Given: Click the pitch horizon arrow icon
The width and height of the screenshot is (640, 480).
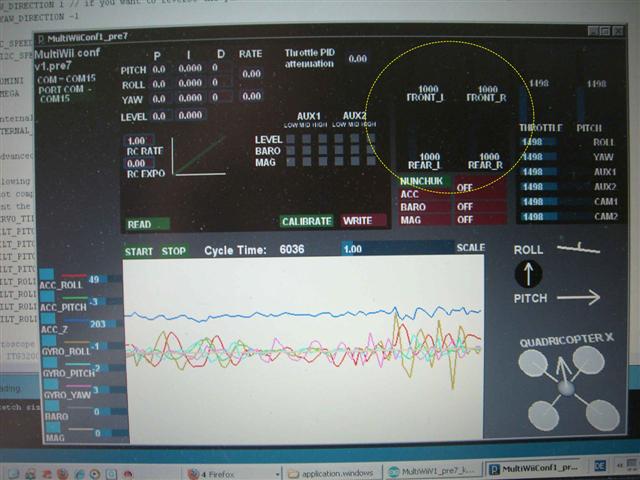Looking at the screenshot, I should pos(578,298).
